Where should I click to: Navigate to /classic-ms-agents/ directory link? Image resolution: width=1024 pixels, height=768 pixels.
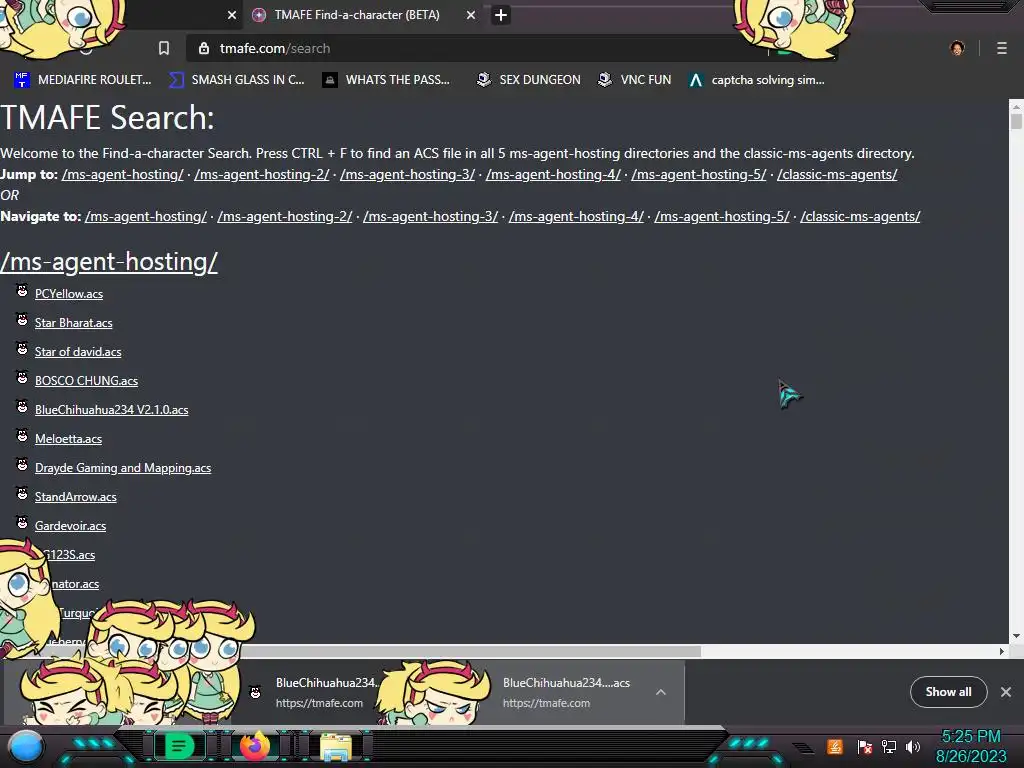pyautogui.click(x=860, y=216)
